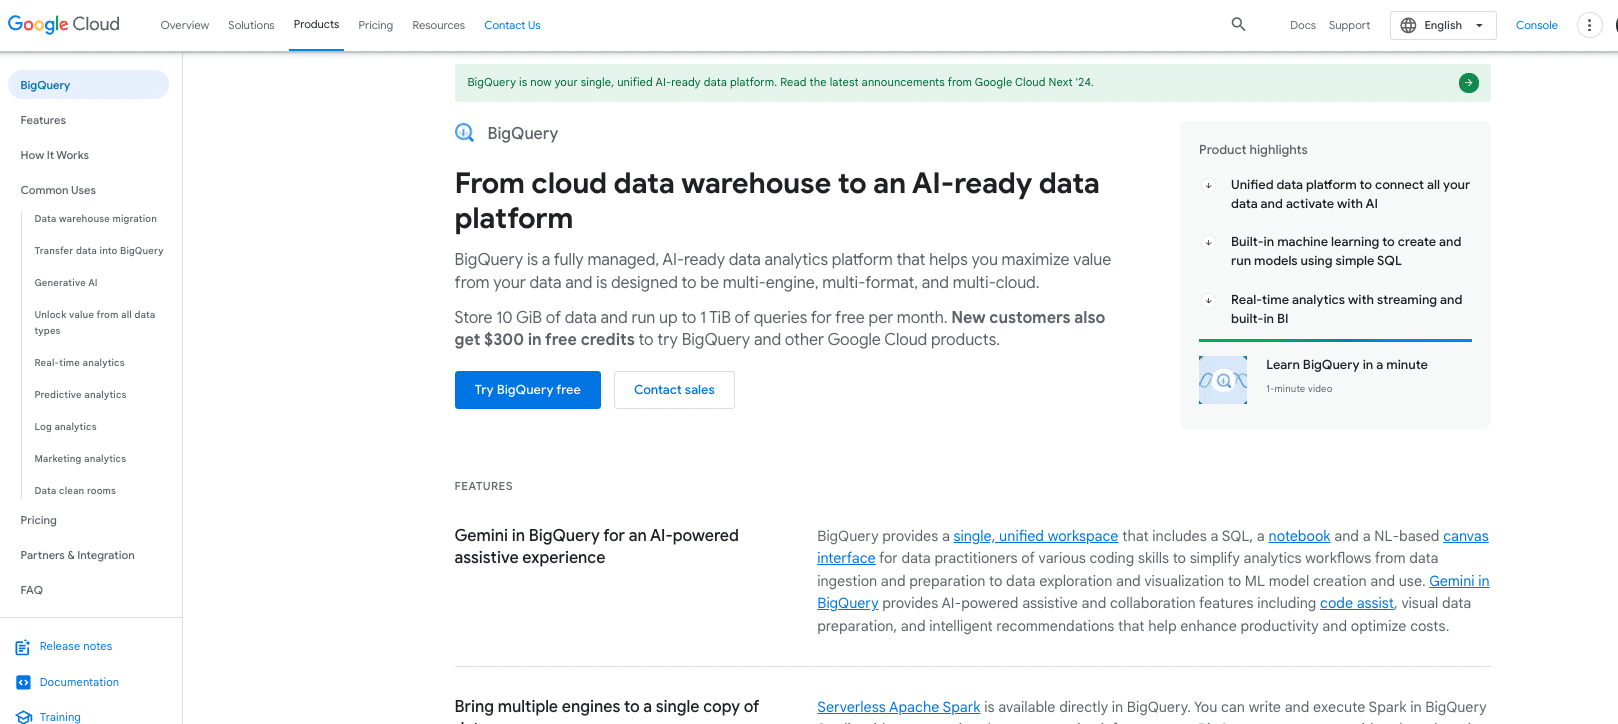This screenshot has width=1618, height=724.
Task: Expand 'Built-in machine learning' highlight arrow
Action: pos(1208,242)
